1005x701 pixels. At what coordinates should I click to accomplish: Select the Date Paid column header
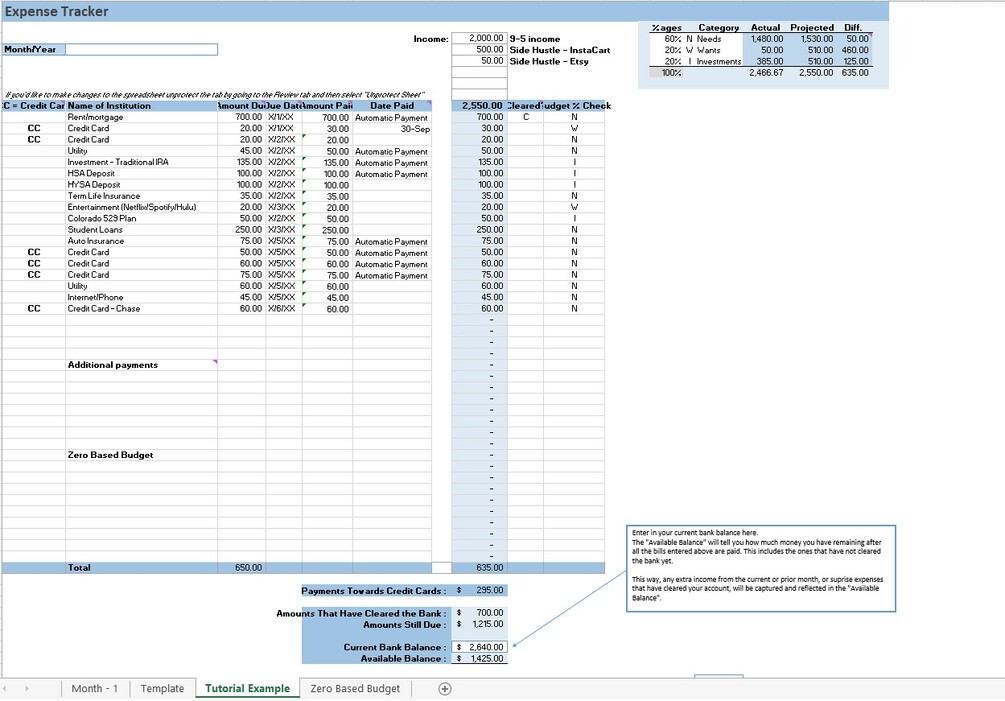[x=392, y=106]
